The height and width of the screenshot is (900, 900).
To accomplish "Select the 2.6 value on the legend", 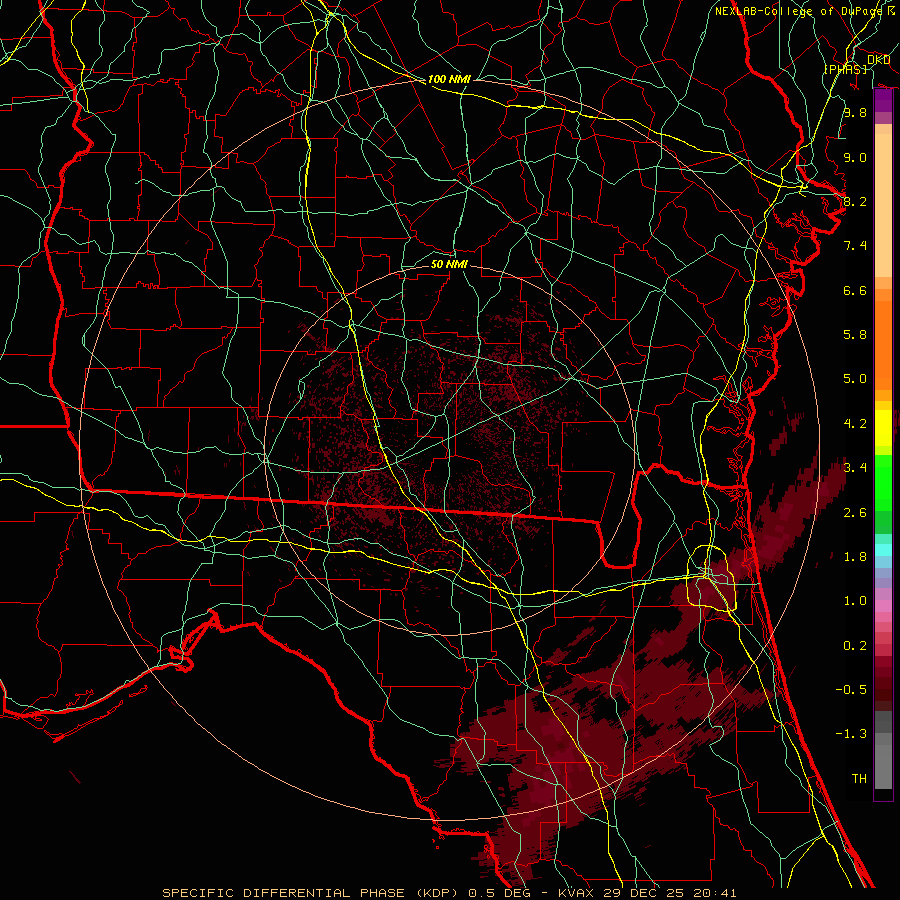I will coord(855,513).
